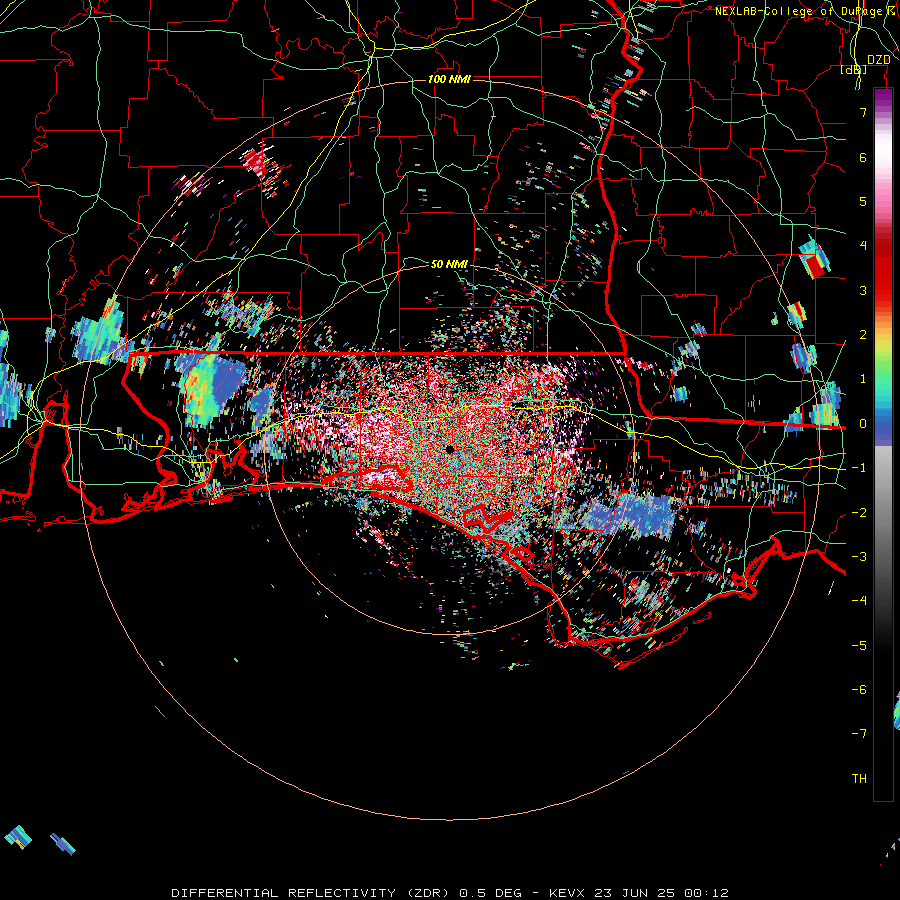Click the 1 dB tick label

coord(863,379)
